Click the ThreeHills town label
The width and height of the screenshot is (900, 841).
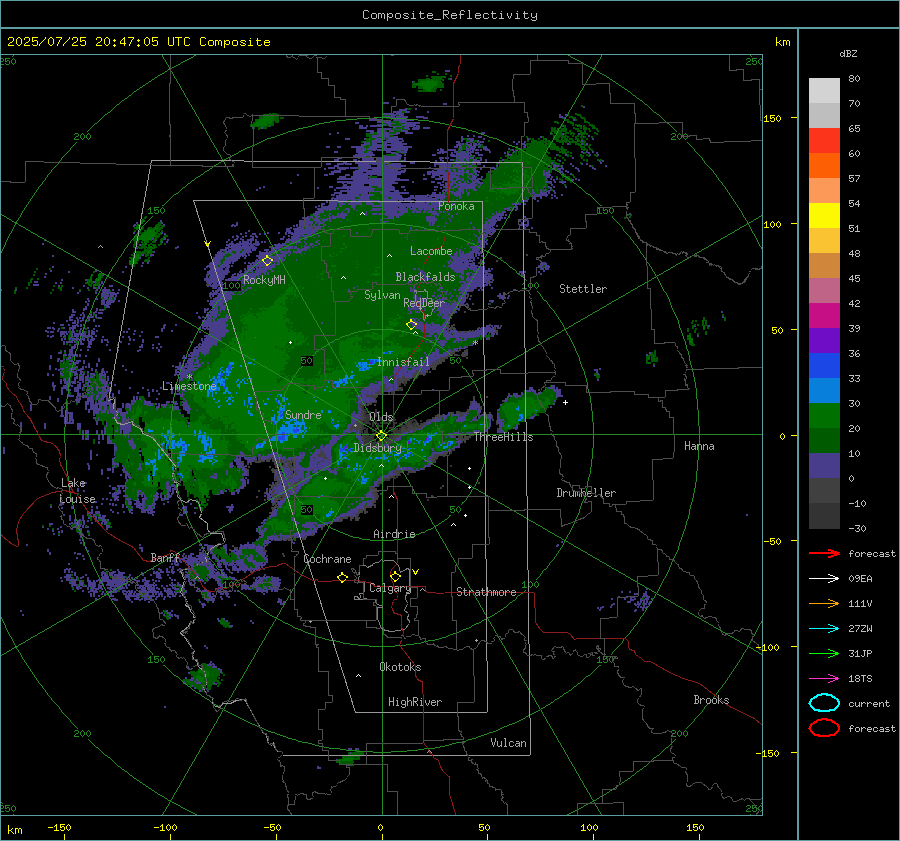(503, 437)
